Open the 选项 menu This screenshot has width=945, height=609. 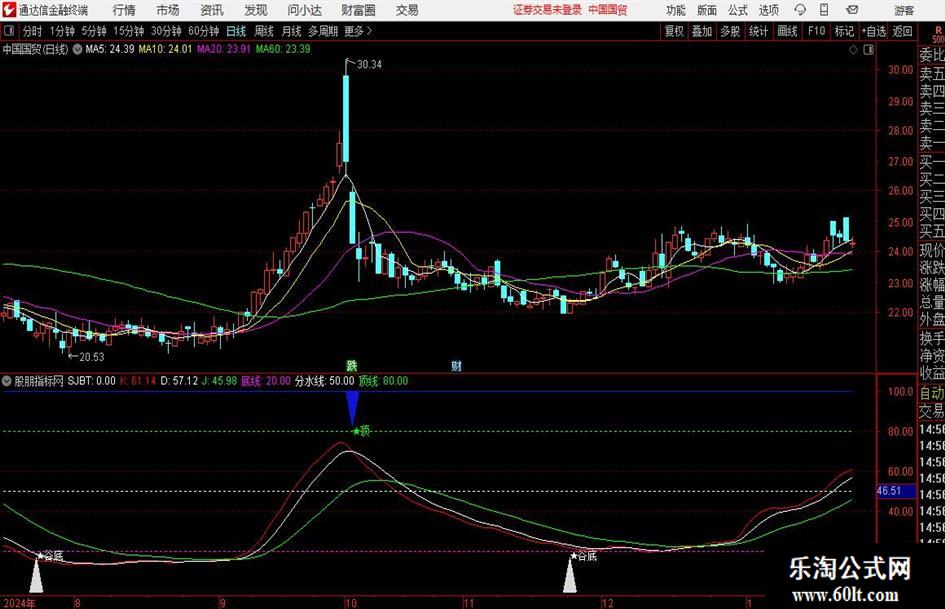point(768,10)
